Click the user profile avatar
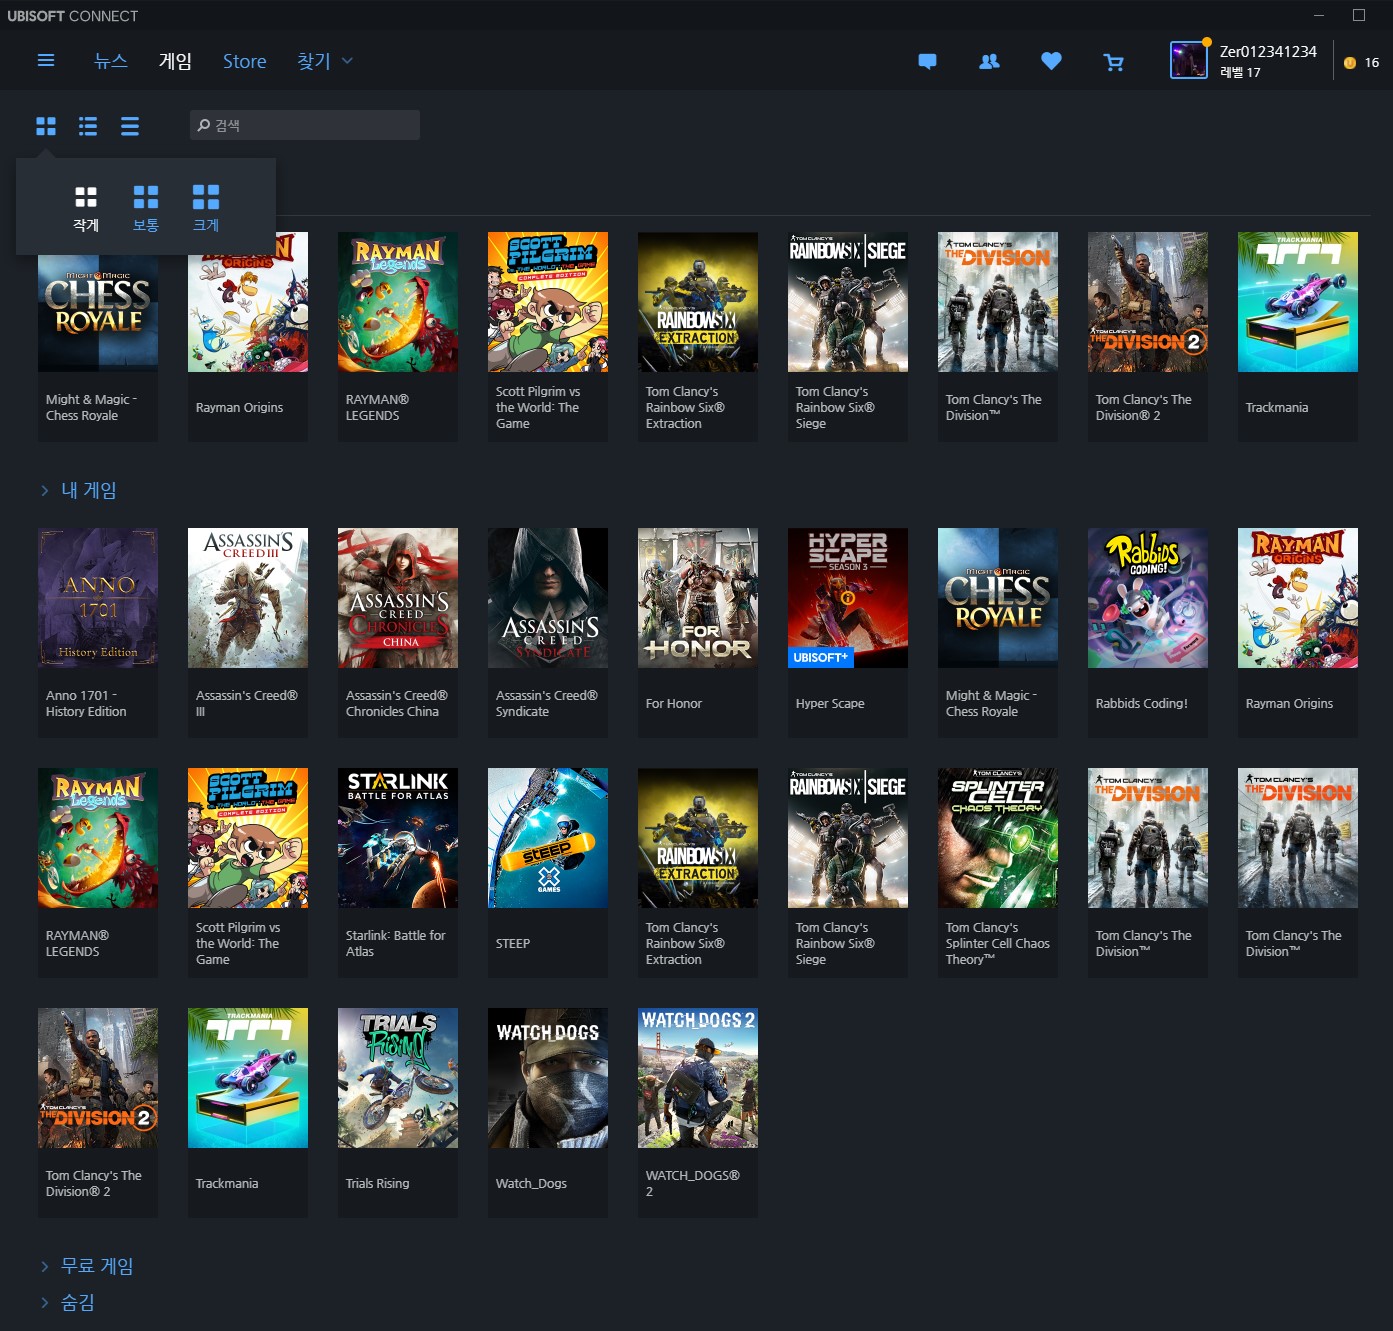This screenshot has width=1393, height=1331. coord(1188,60)
